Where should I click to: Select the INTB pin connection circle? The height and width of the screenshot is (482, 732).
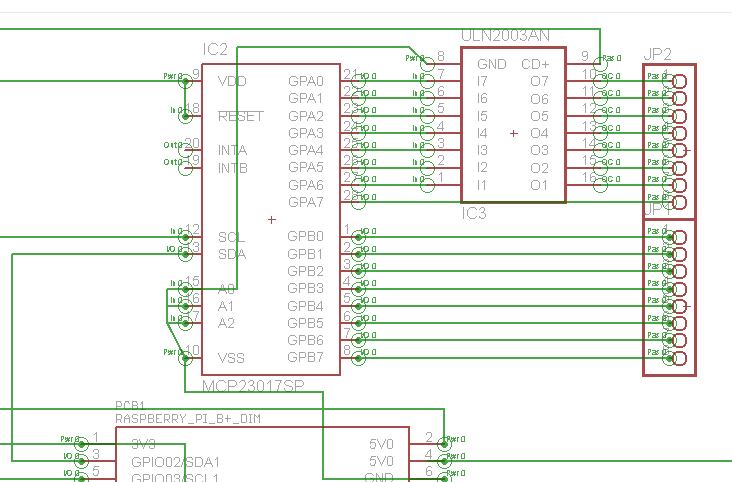coord(185,167)
